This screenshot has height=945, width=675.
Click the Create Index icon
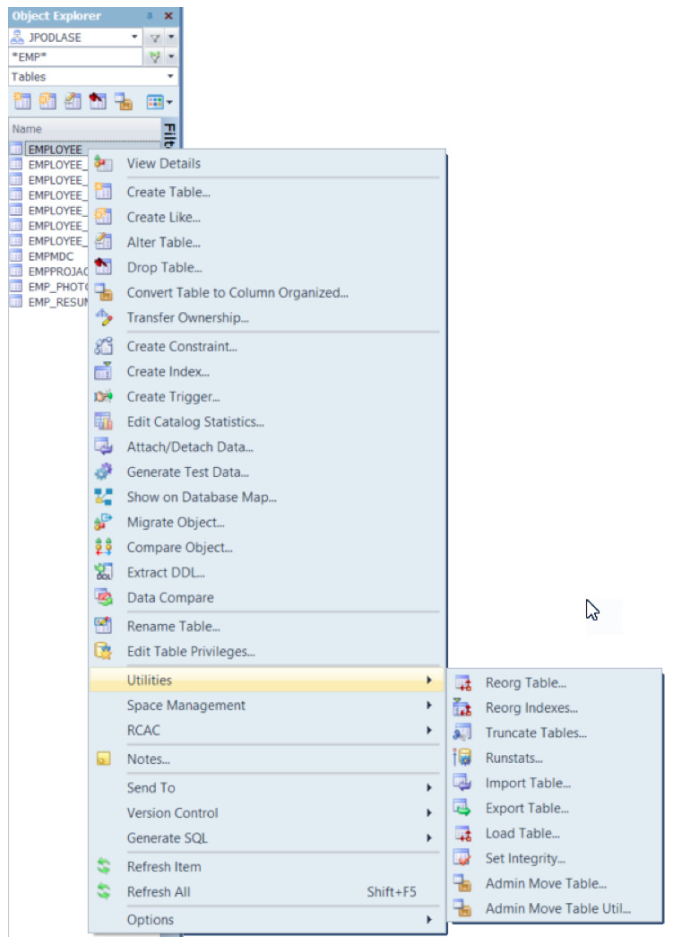[103, 371]
